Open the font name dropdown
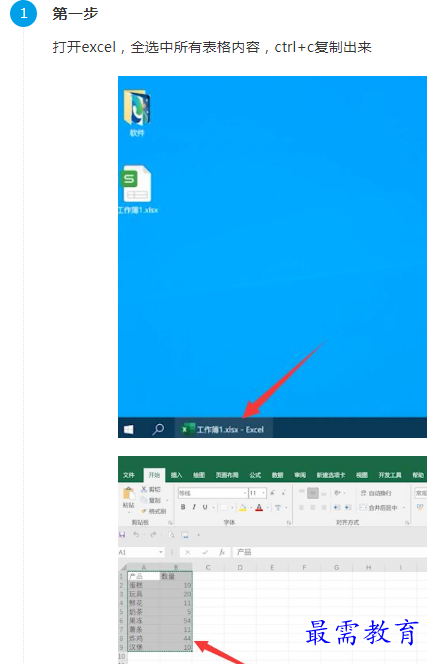Image resolution: width=427 pixels, height=664 pixels. click(245, 493)
